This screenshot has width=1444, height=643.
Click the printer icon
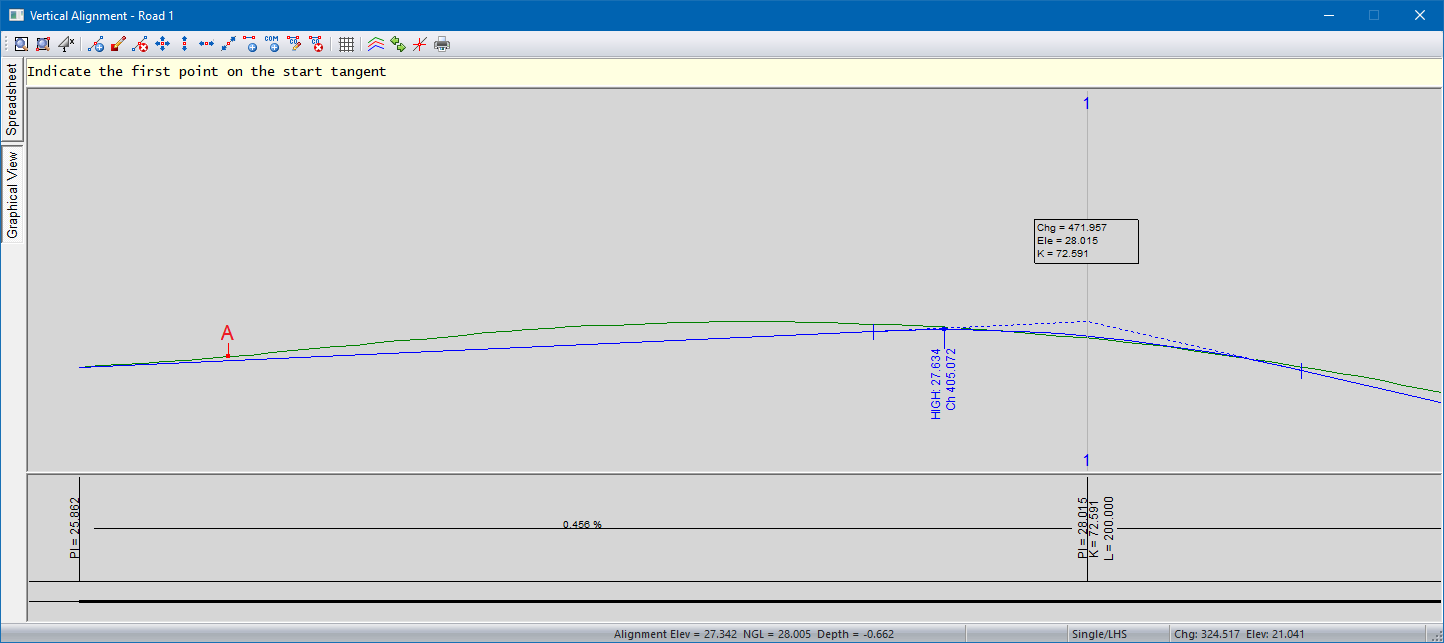pyautogui.click(x=442, y=44)
